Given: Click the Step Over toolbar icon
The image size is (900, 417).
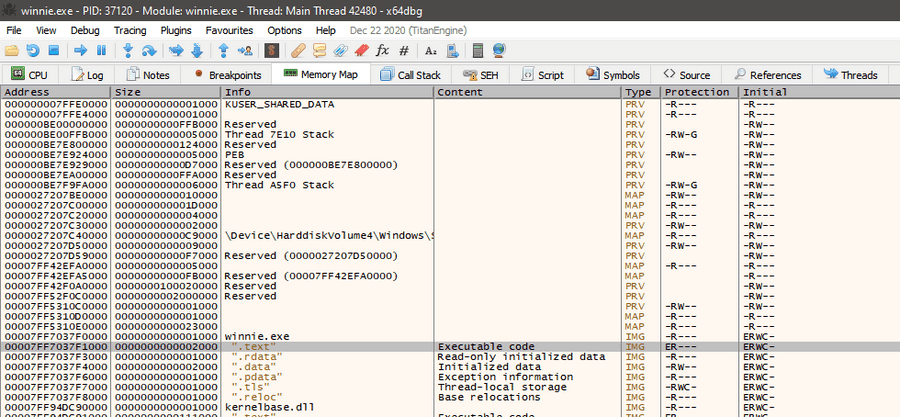Looking at the screenshot, I should point(150,50).
